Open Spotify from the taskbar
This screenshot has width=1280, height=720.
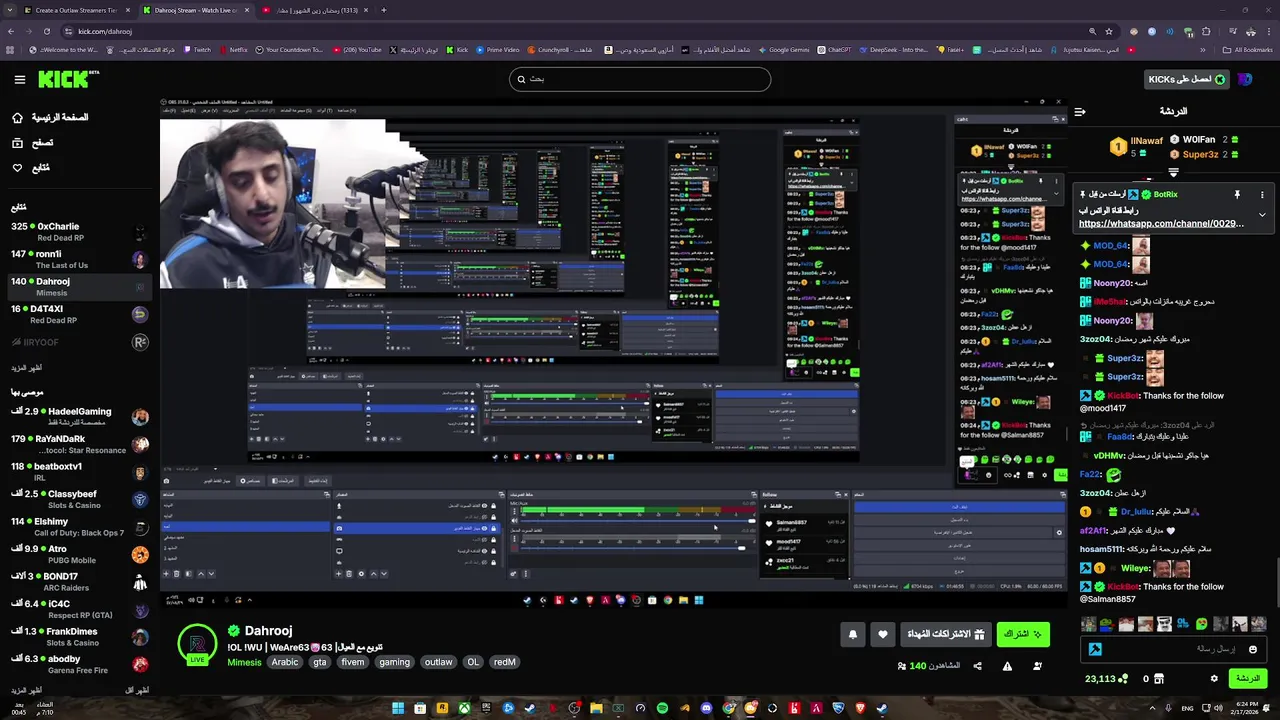tap(662, 708)
